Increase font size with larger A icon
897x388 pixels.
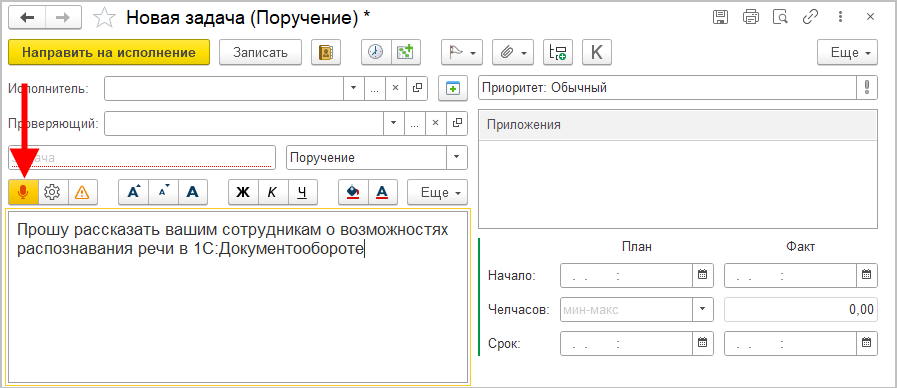coord(133,193)
